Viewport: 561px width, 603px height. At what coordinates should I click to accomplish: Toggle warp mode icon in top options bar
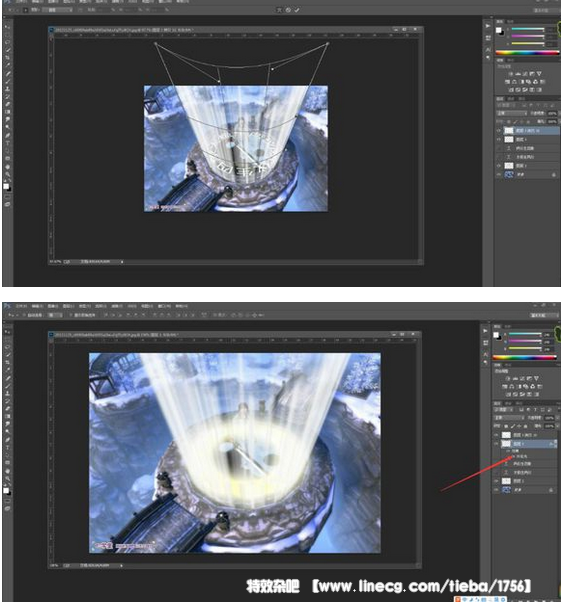coord(280,10)
